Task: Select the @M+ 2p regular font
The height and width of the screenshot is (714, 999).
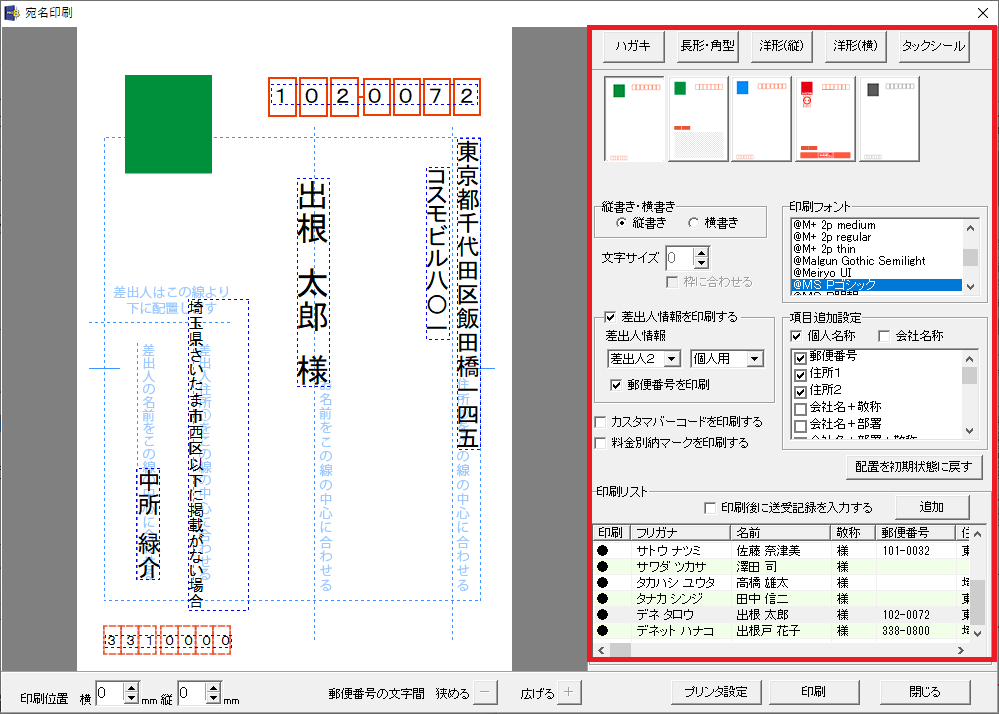Action: tap(876, 237)
